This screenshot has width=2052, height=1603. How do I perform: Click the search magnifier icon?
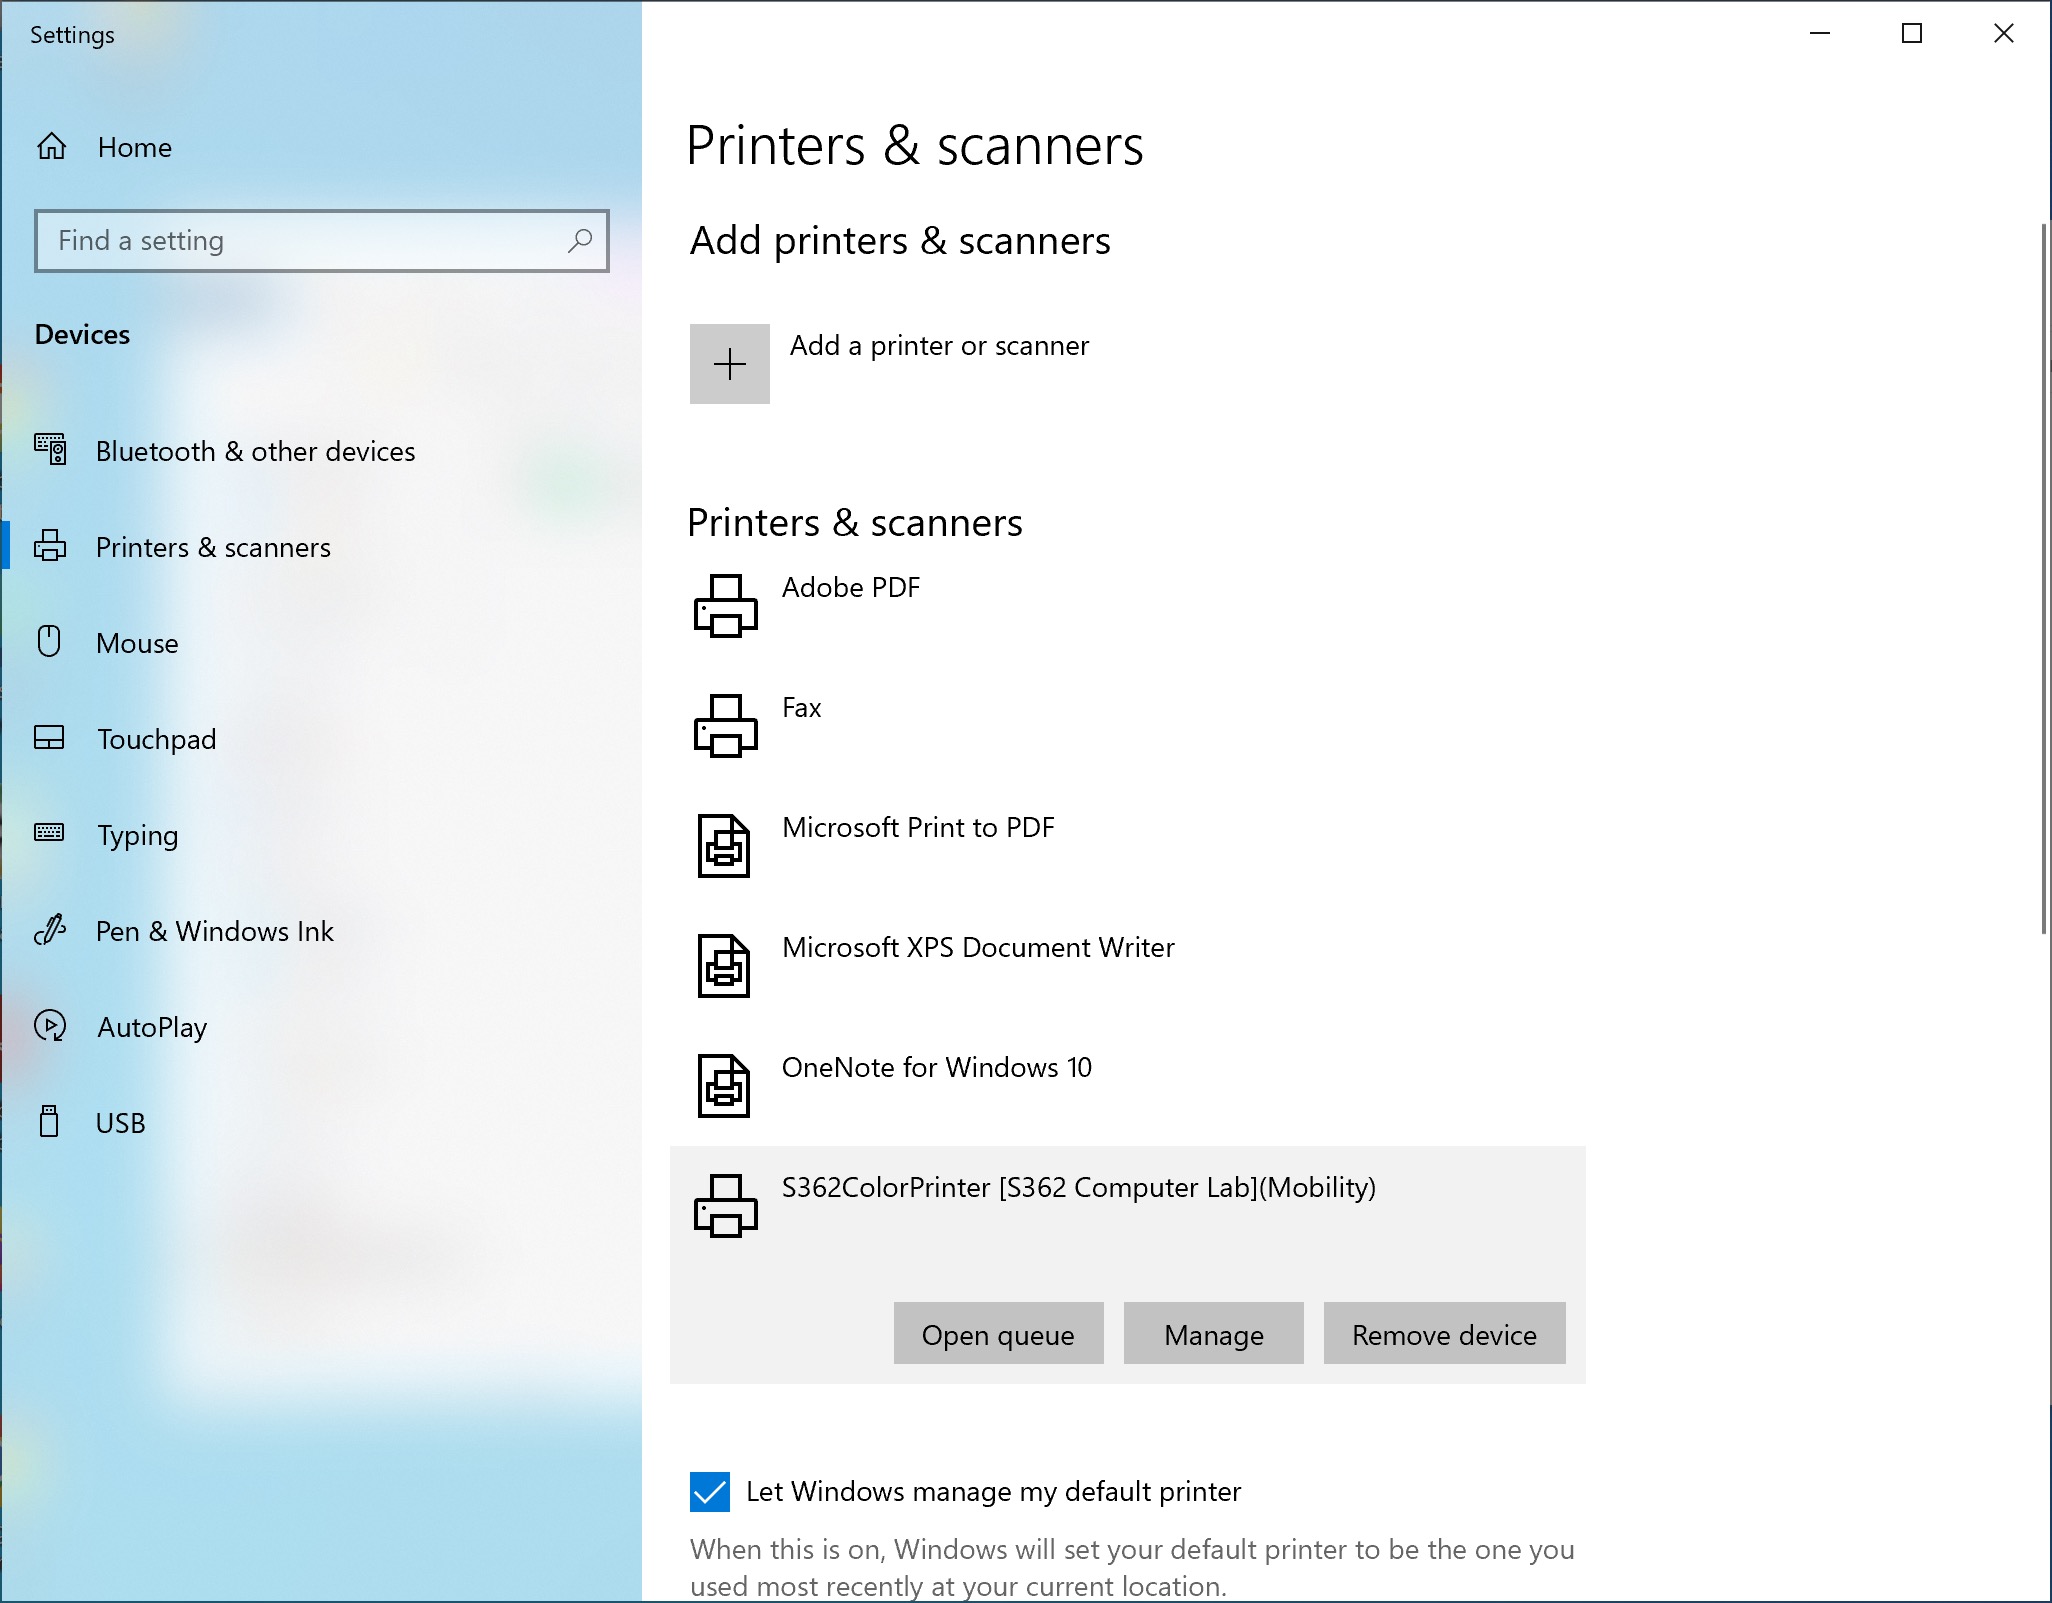pos(580,240)
